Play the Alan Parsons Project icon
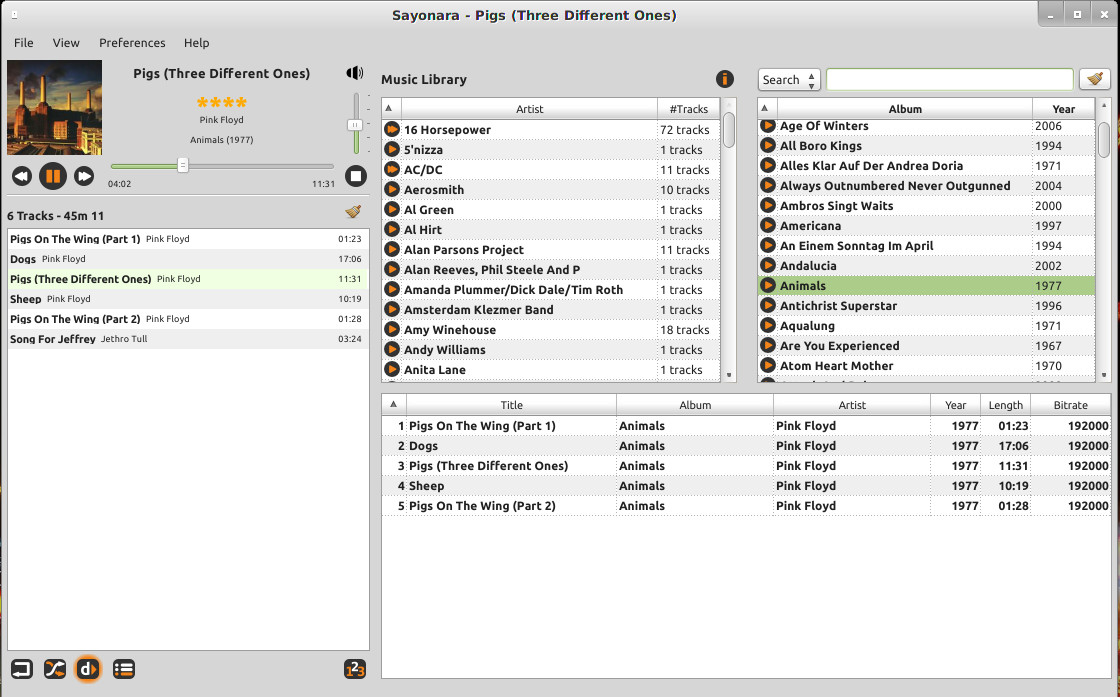 click(391, 249)
